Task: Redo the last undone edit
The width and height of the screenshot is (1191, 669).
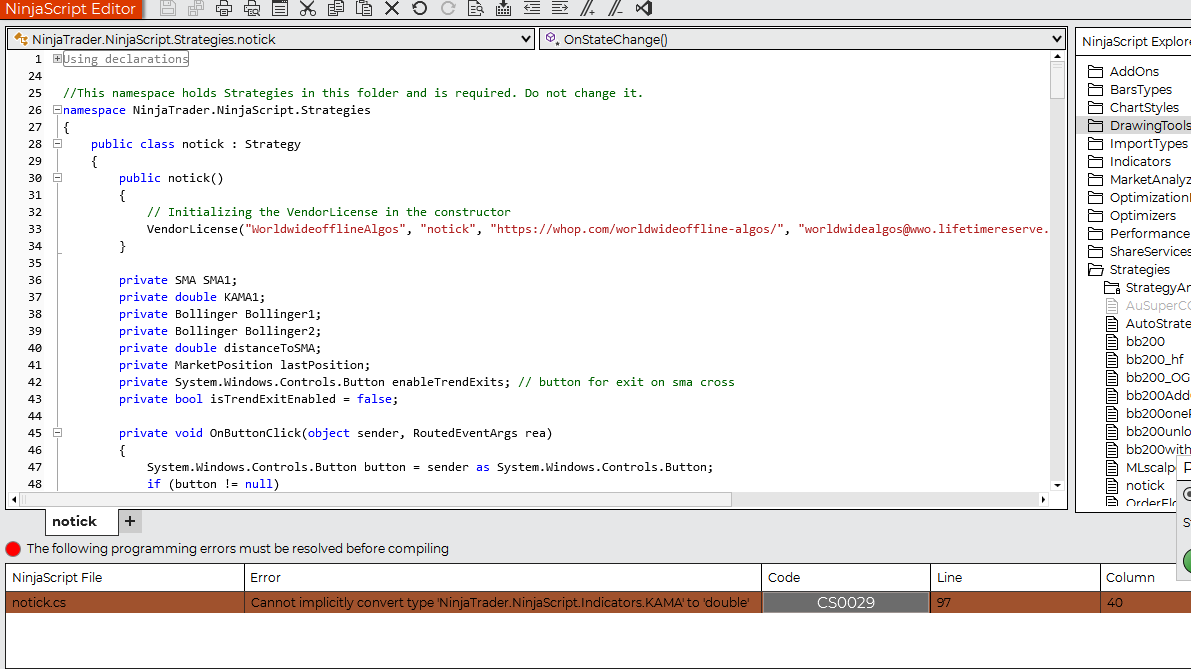Action: click(448, 8)
